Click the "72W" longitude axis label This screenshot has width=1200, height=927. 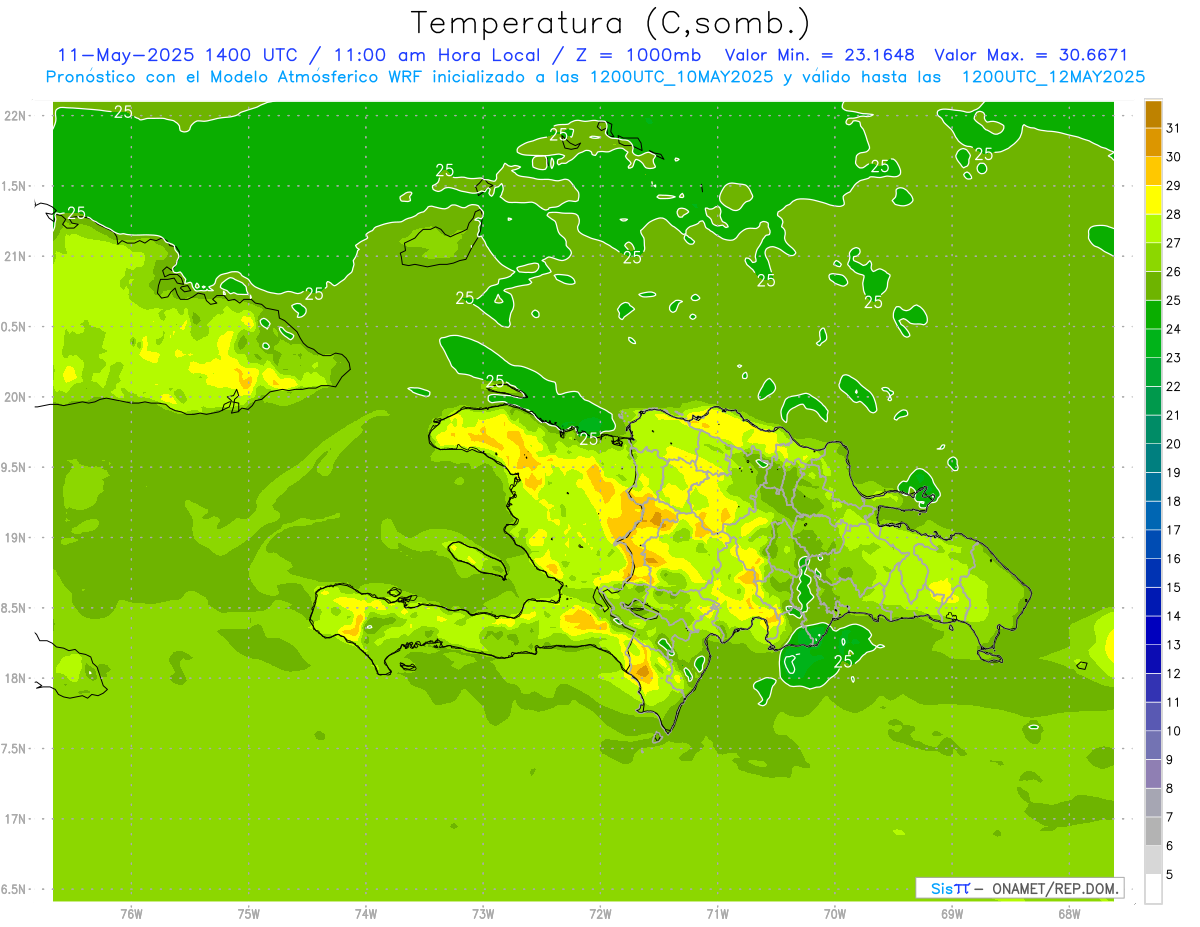coord(600,915)
